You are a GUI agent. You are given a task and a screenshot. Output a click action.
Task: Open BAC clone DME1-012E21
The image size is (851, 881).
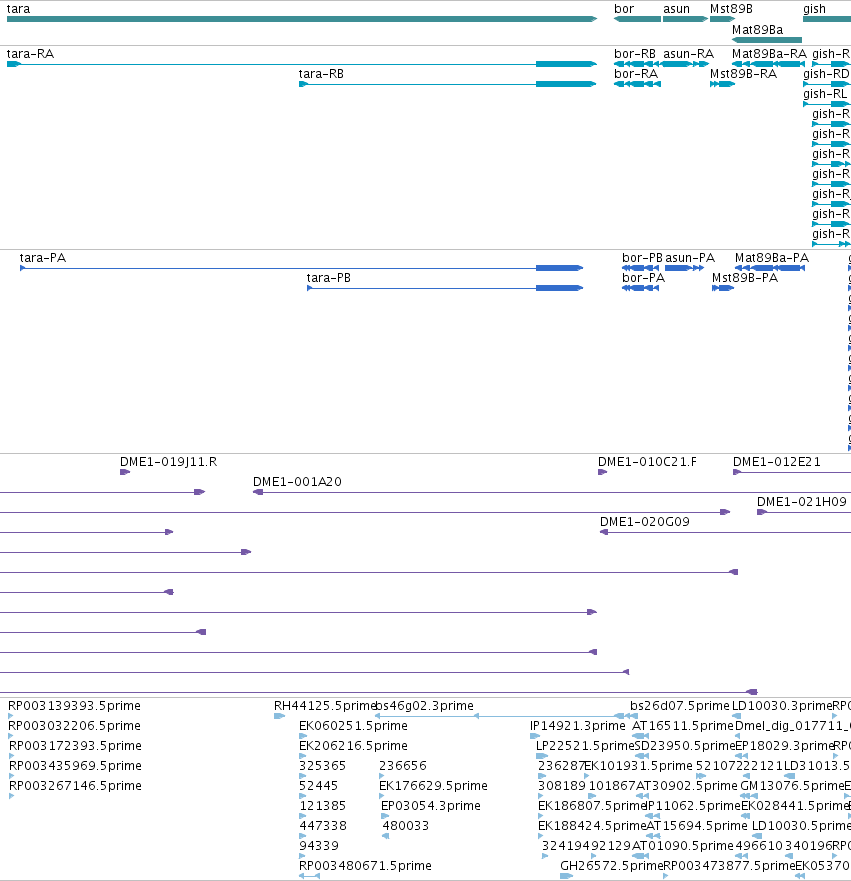[792, 472]
